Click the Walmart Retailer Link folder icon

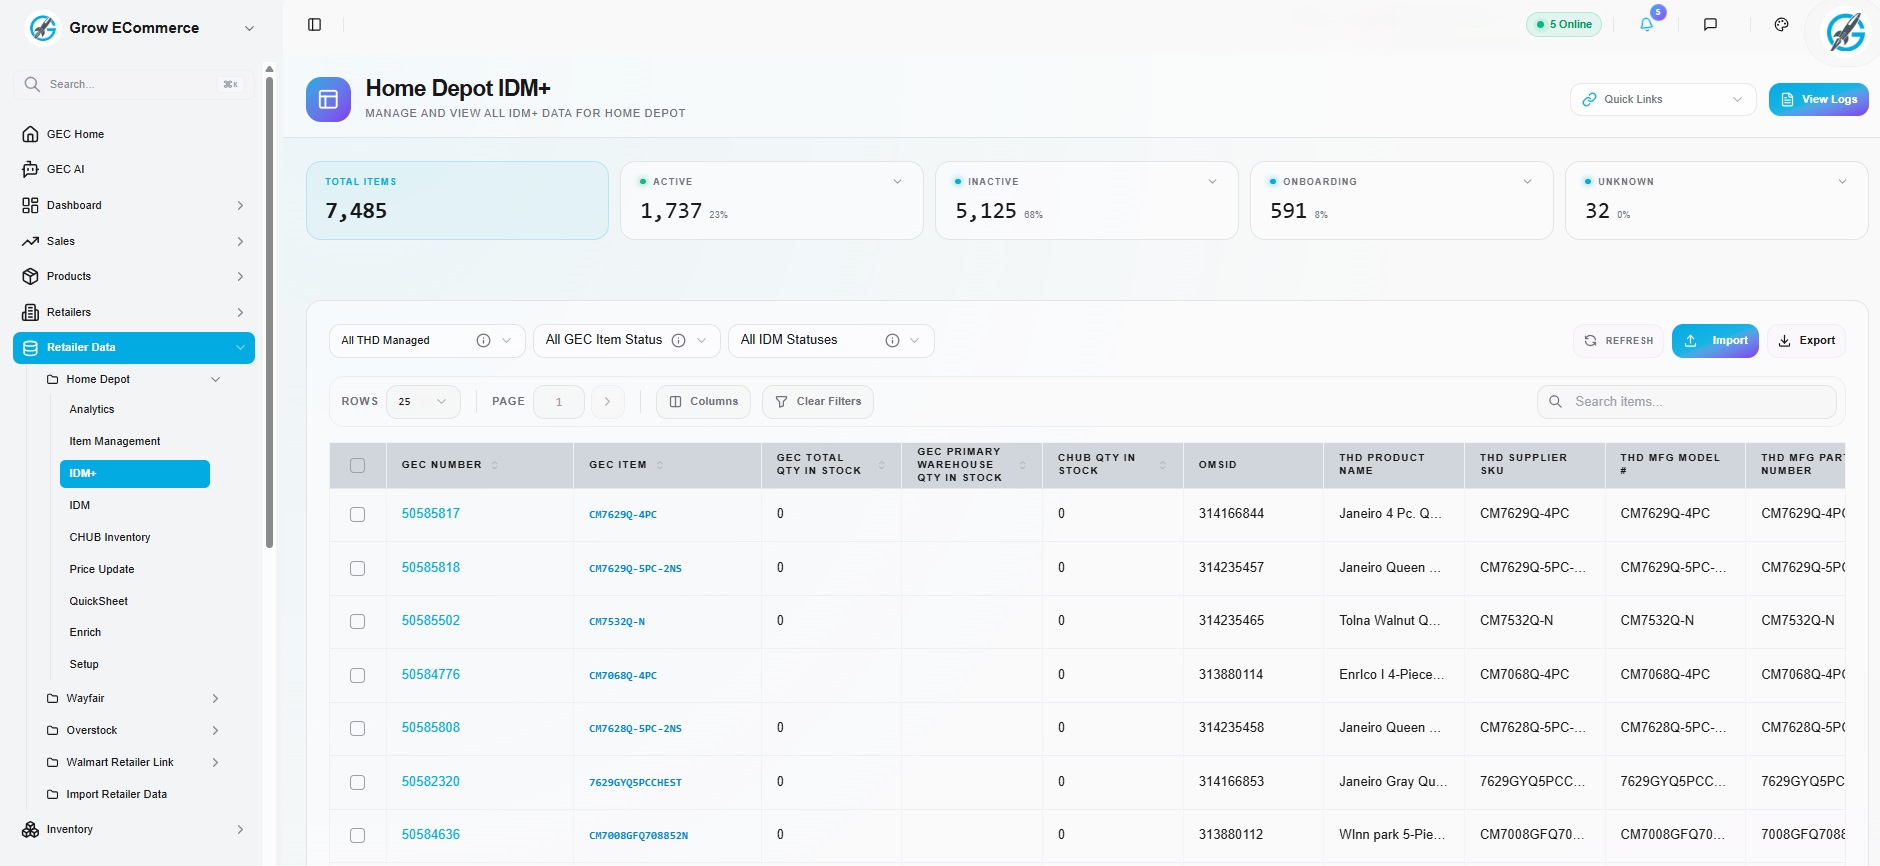[x=53, y=762]
